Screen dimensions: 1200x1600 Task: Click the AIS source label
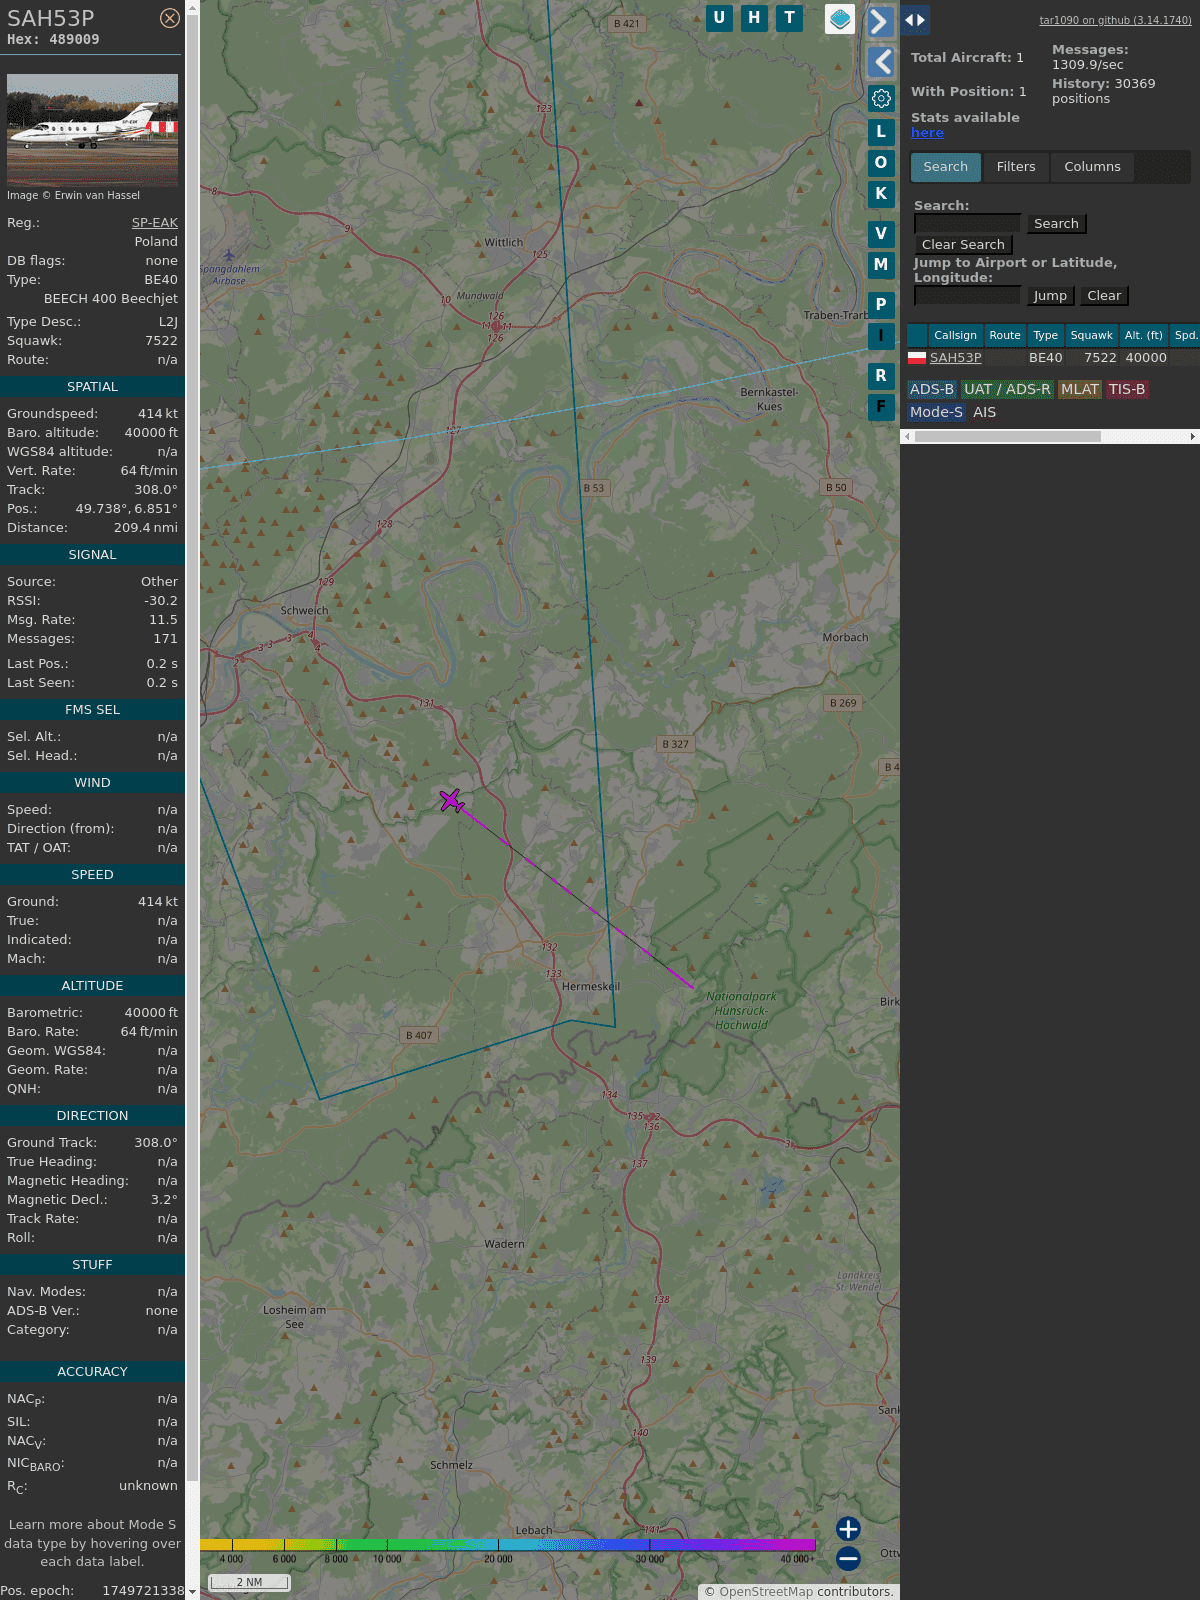(x=984, y=413)
